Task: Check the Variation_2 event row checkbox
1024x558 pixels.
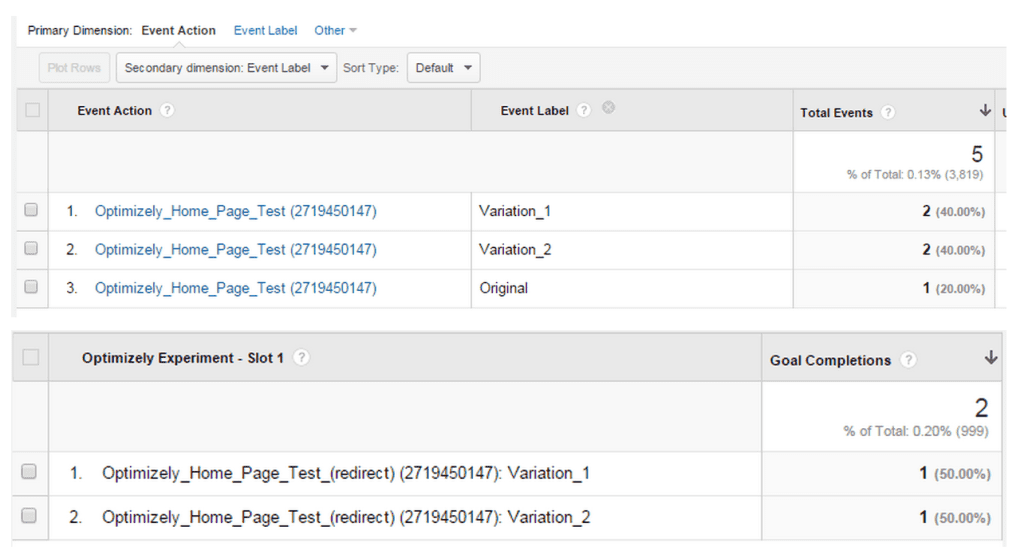Action: coord(31,248)
